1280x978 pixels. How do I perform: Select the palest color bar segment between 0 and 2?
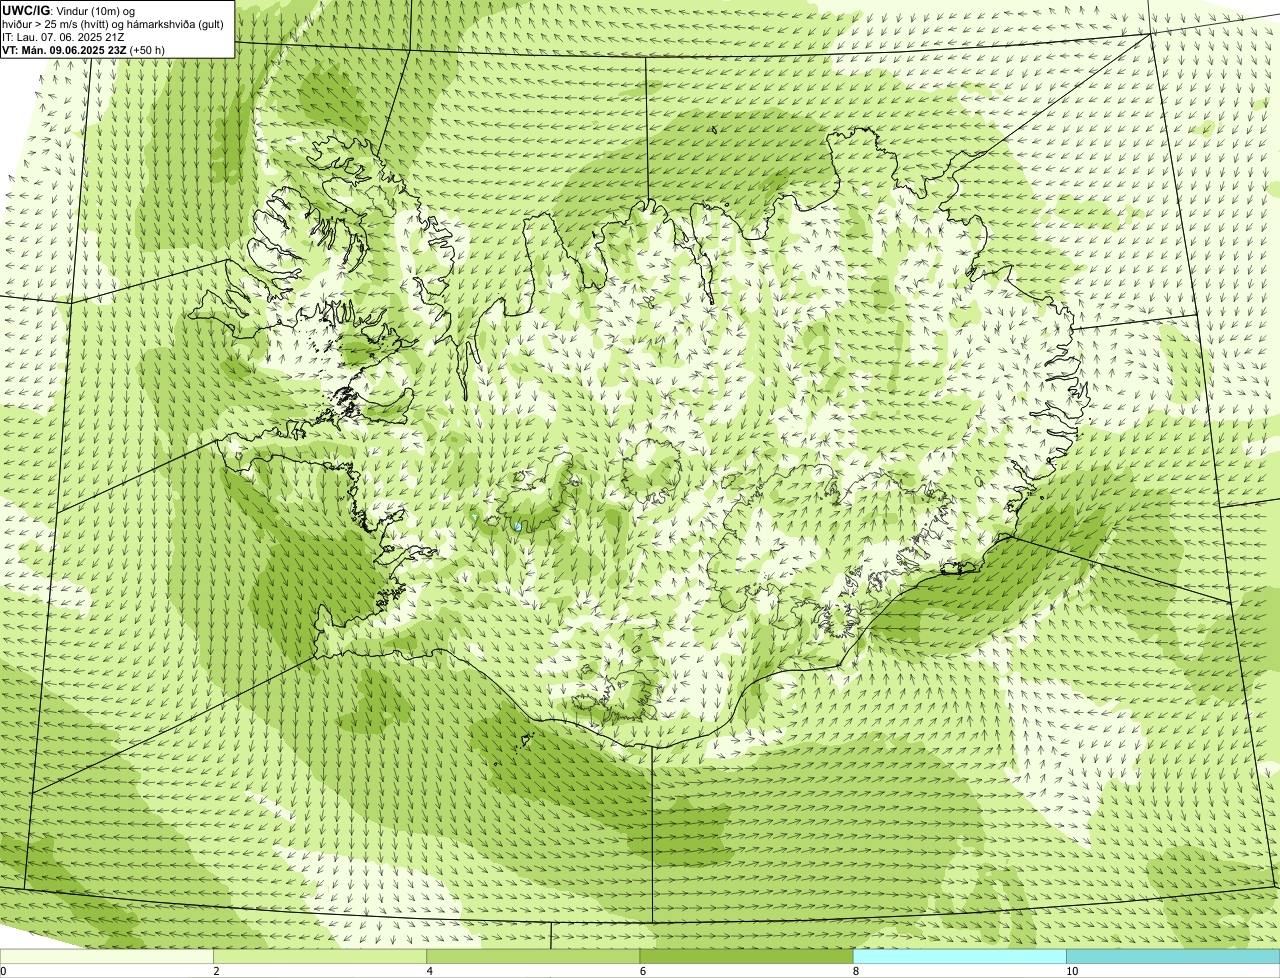pyautogui.click(x=107, y=956)
